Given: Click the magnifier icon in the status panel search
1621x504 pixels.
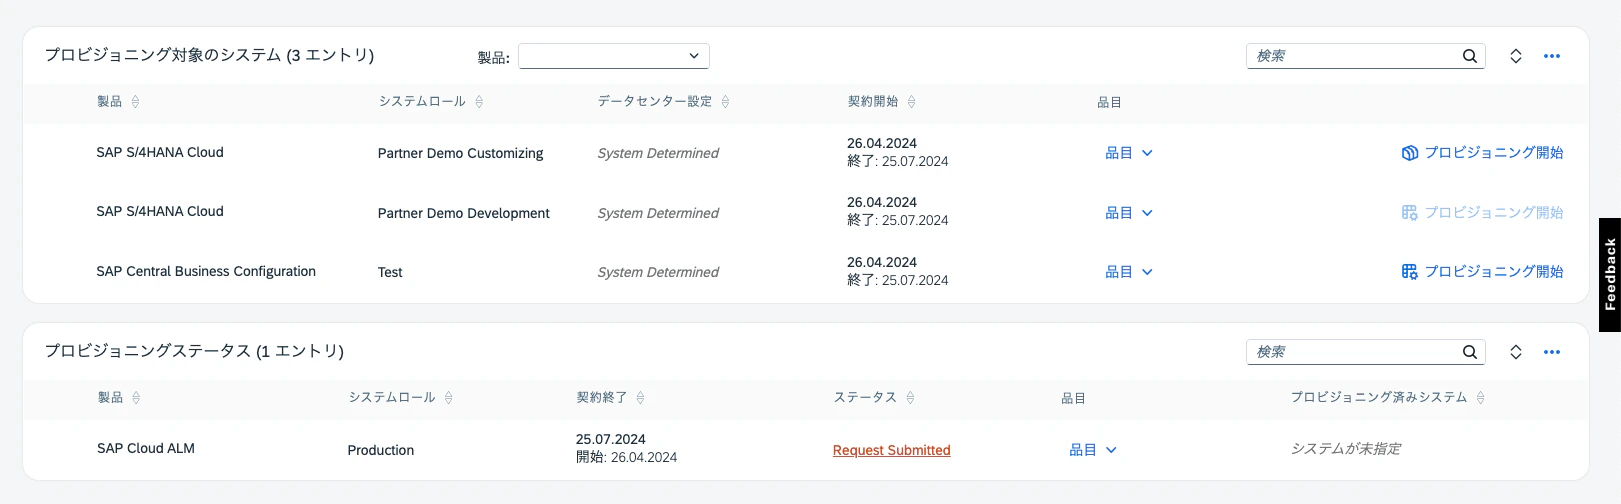Looking at the screenshot, I should 1470,352.
